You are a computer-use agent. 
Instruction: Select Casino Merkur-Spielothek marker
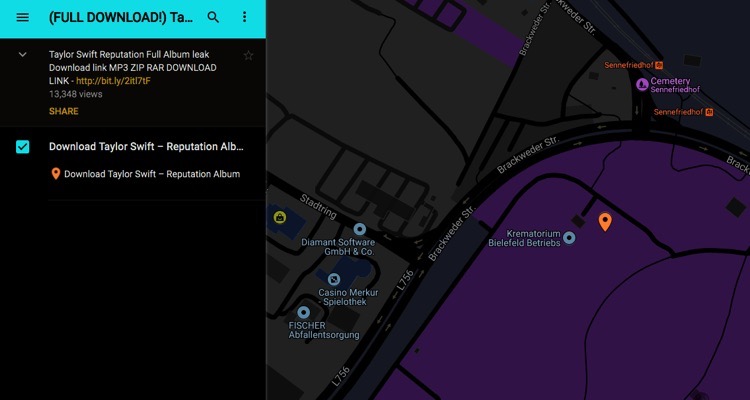[x=334, y=278]
